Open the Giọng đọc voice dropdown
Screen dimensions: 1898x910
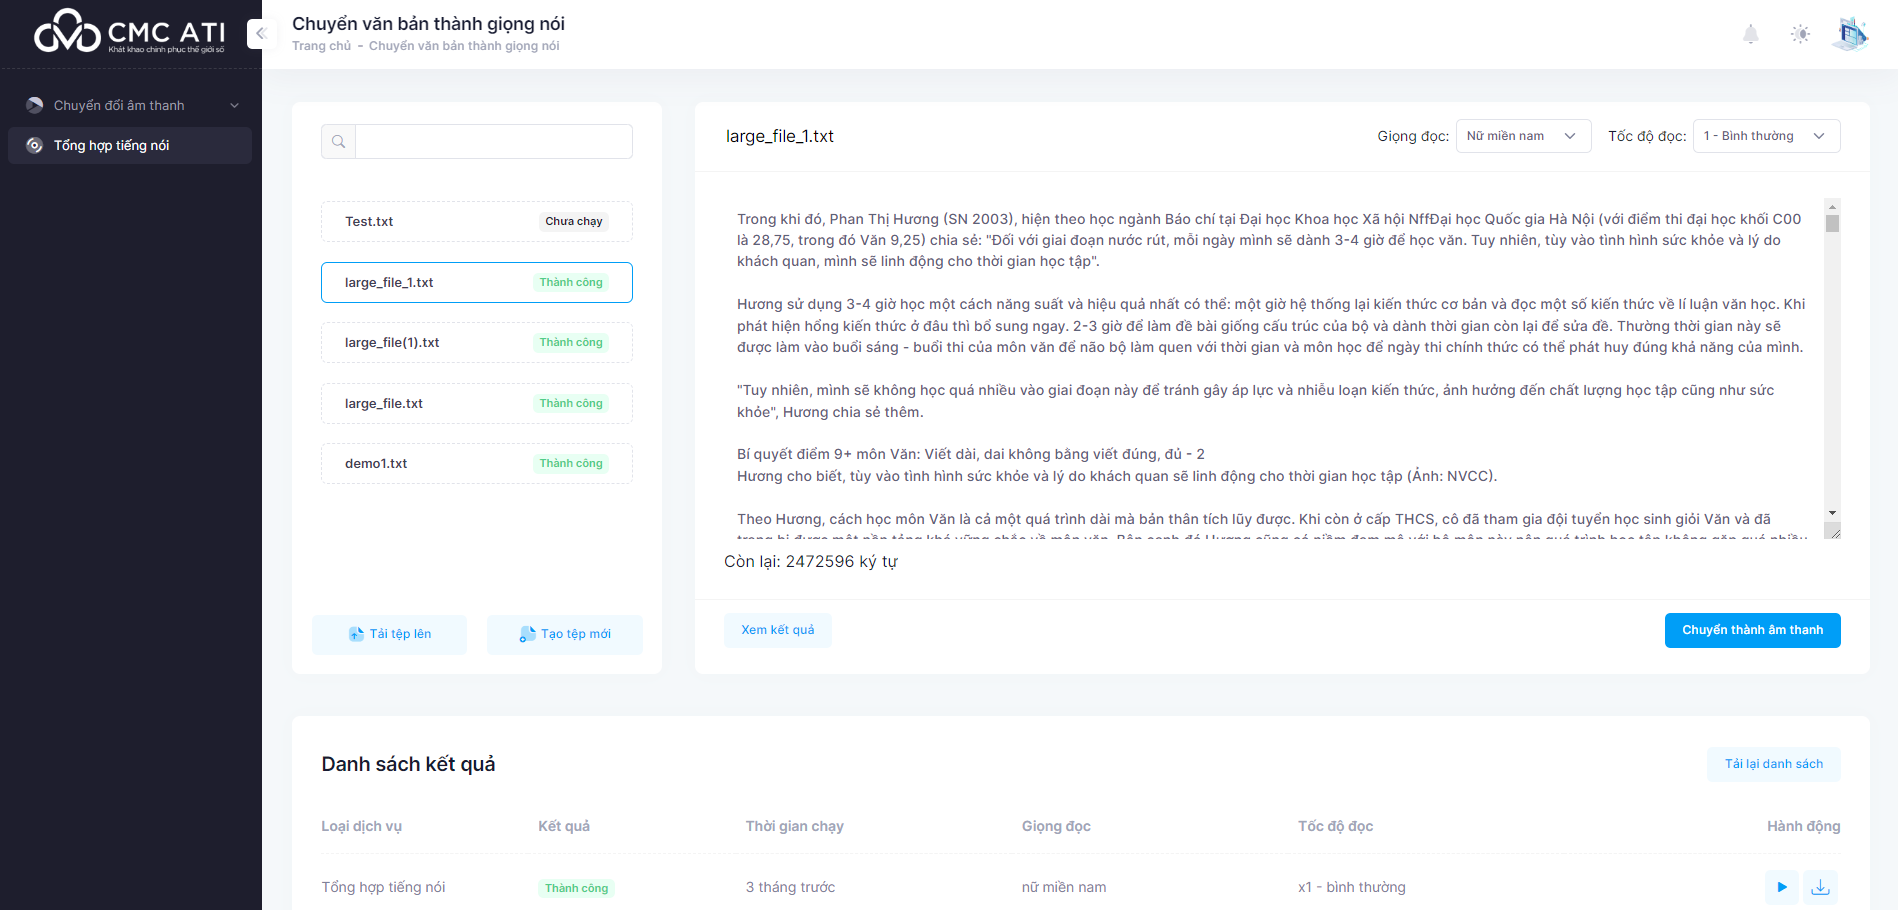click(x=1522, y=136)
